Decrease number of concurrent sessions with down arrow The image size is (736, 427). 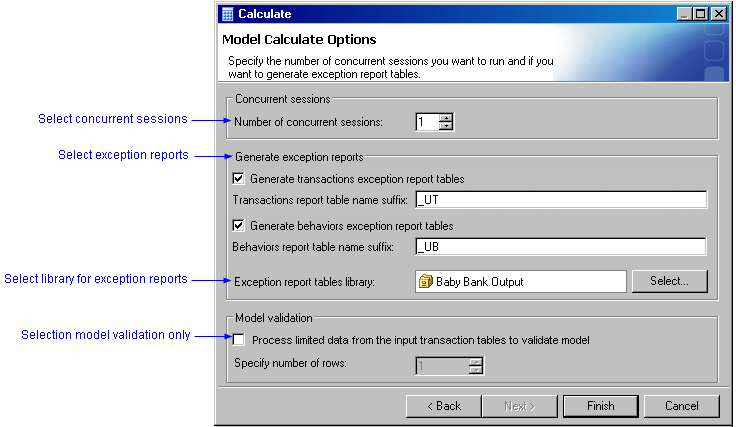[446, 127]
